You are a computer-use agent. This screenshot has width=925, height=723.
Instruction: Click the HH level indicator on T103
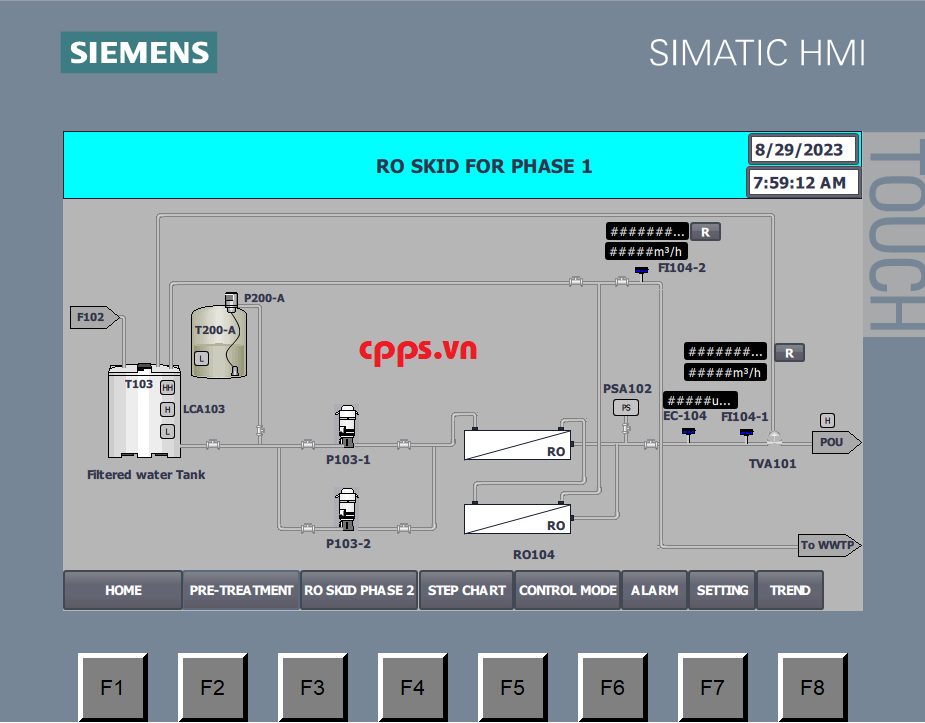tap(167, 387)
